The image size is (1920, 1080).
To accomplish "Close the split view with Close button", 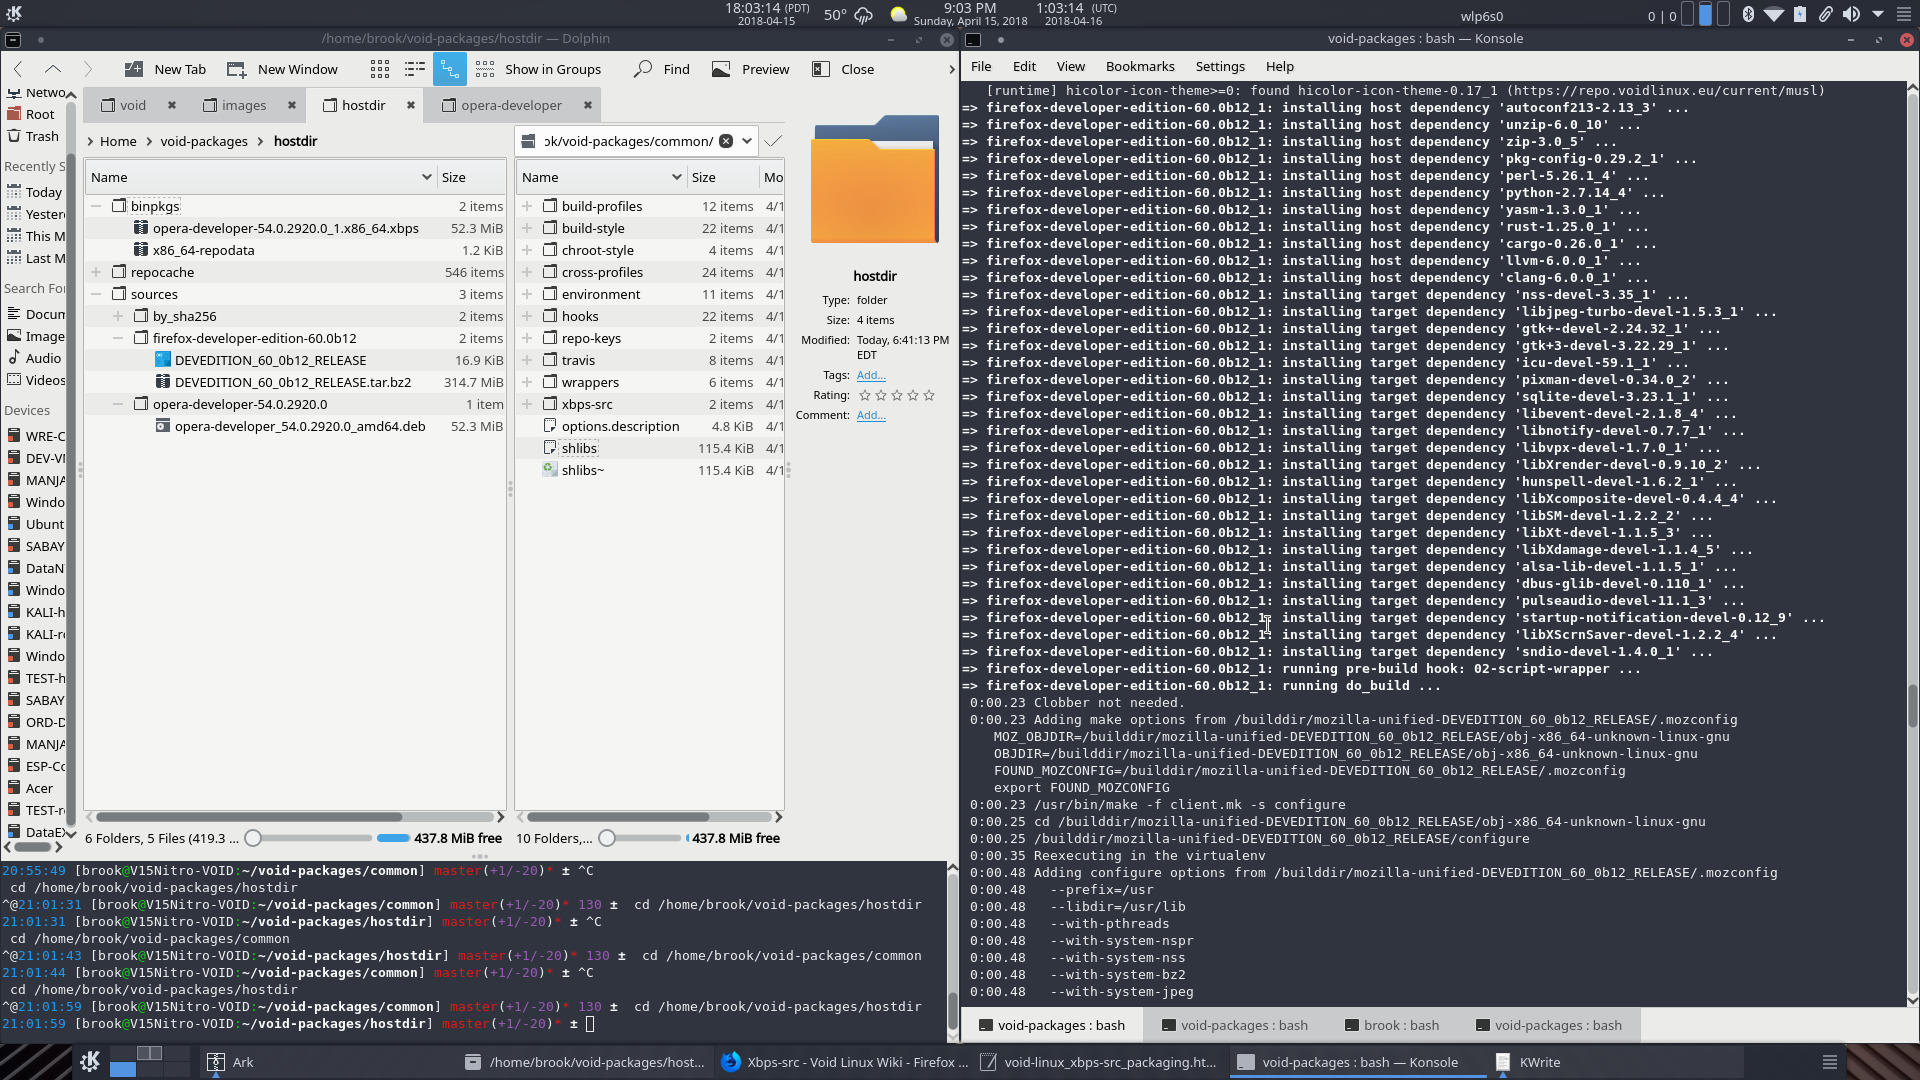I will (842, 69).
